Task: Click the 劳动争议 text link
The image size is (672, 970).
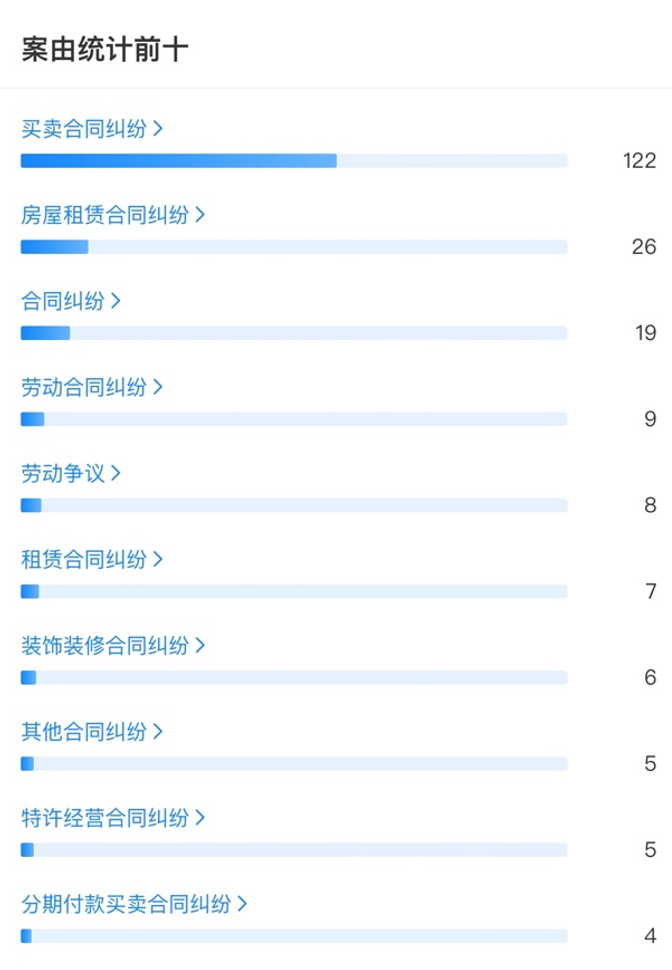Action: click(x=63, y=473)
